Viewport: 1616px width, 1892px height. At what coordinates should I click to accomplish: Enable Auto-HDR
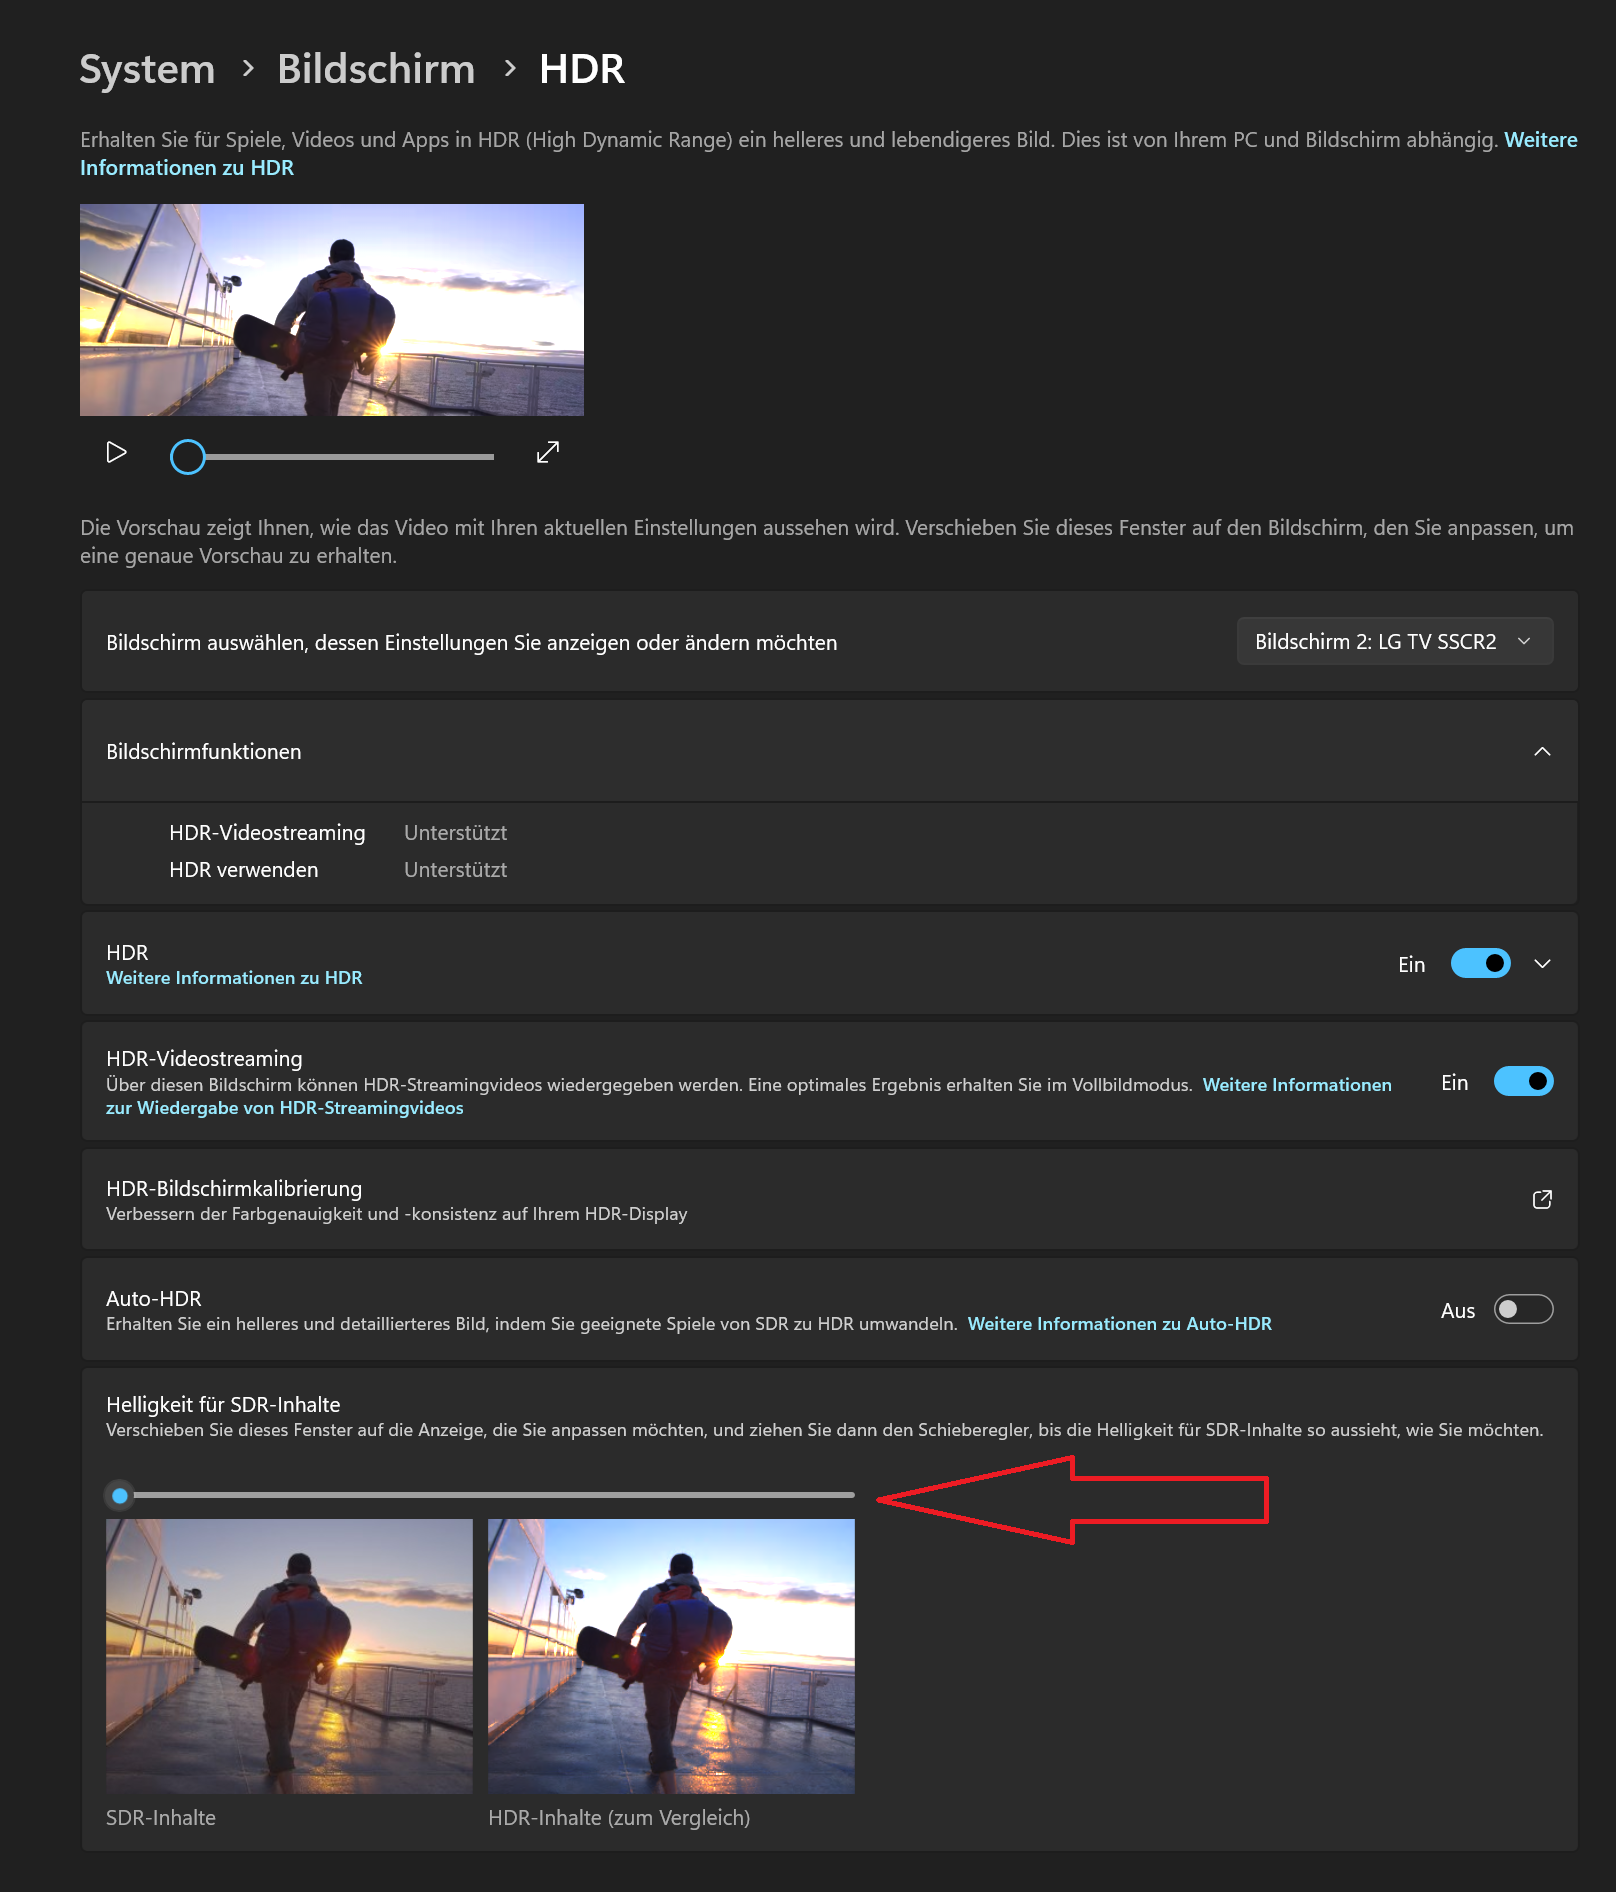point(1522,1310)
